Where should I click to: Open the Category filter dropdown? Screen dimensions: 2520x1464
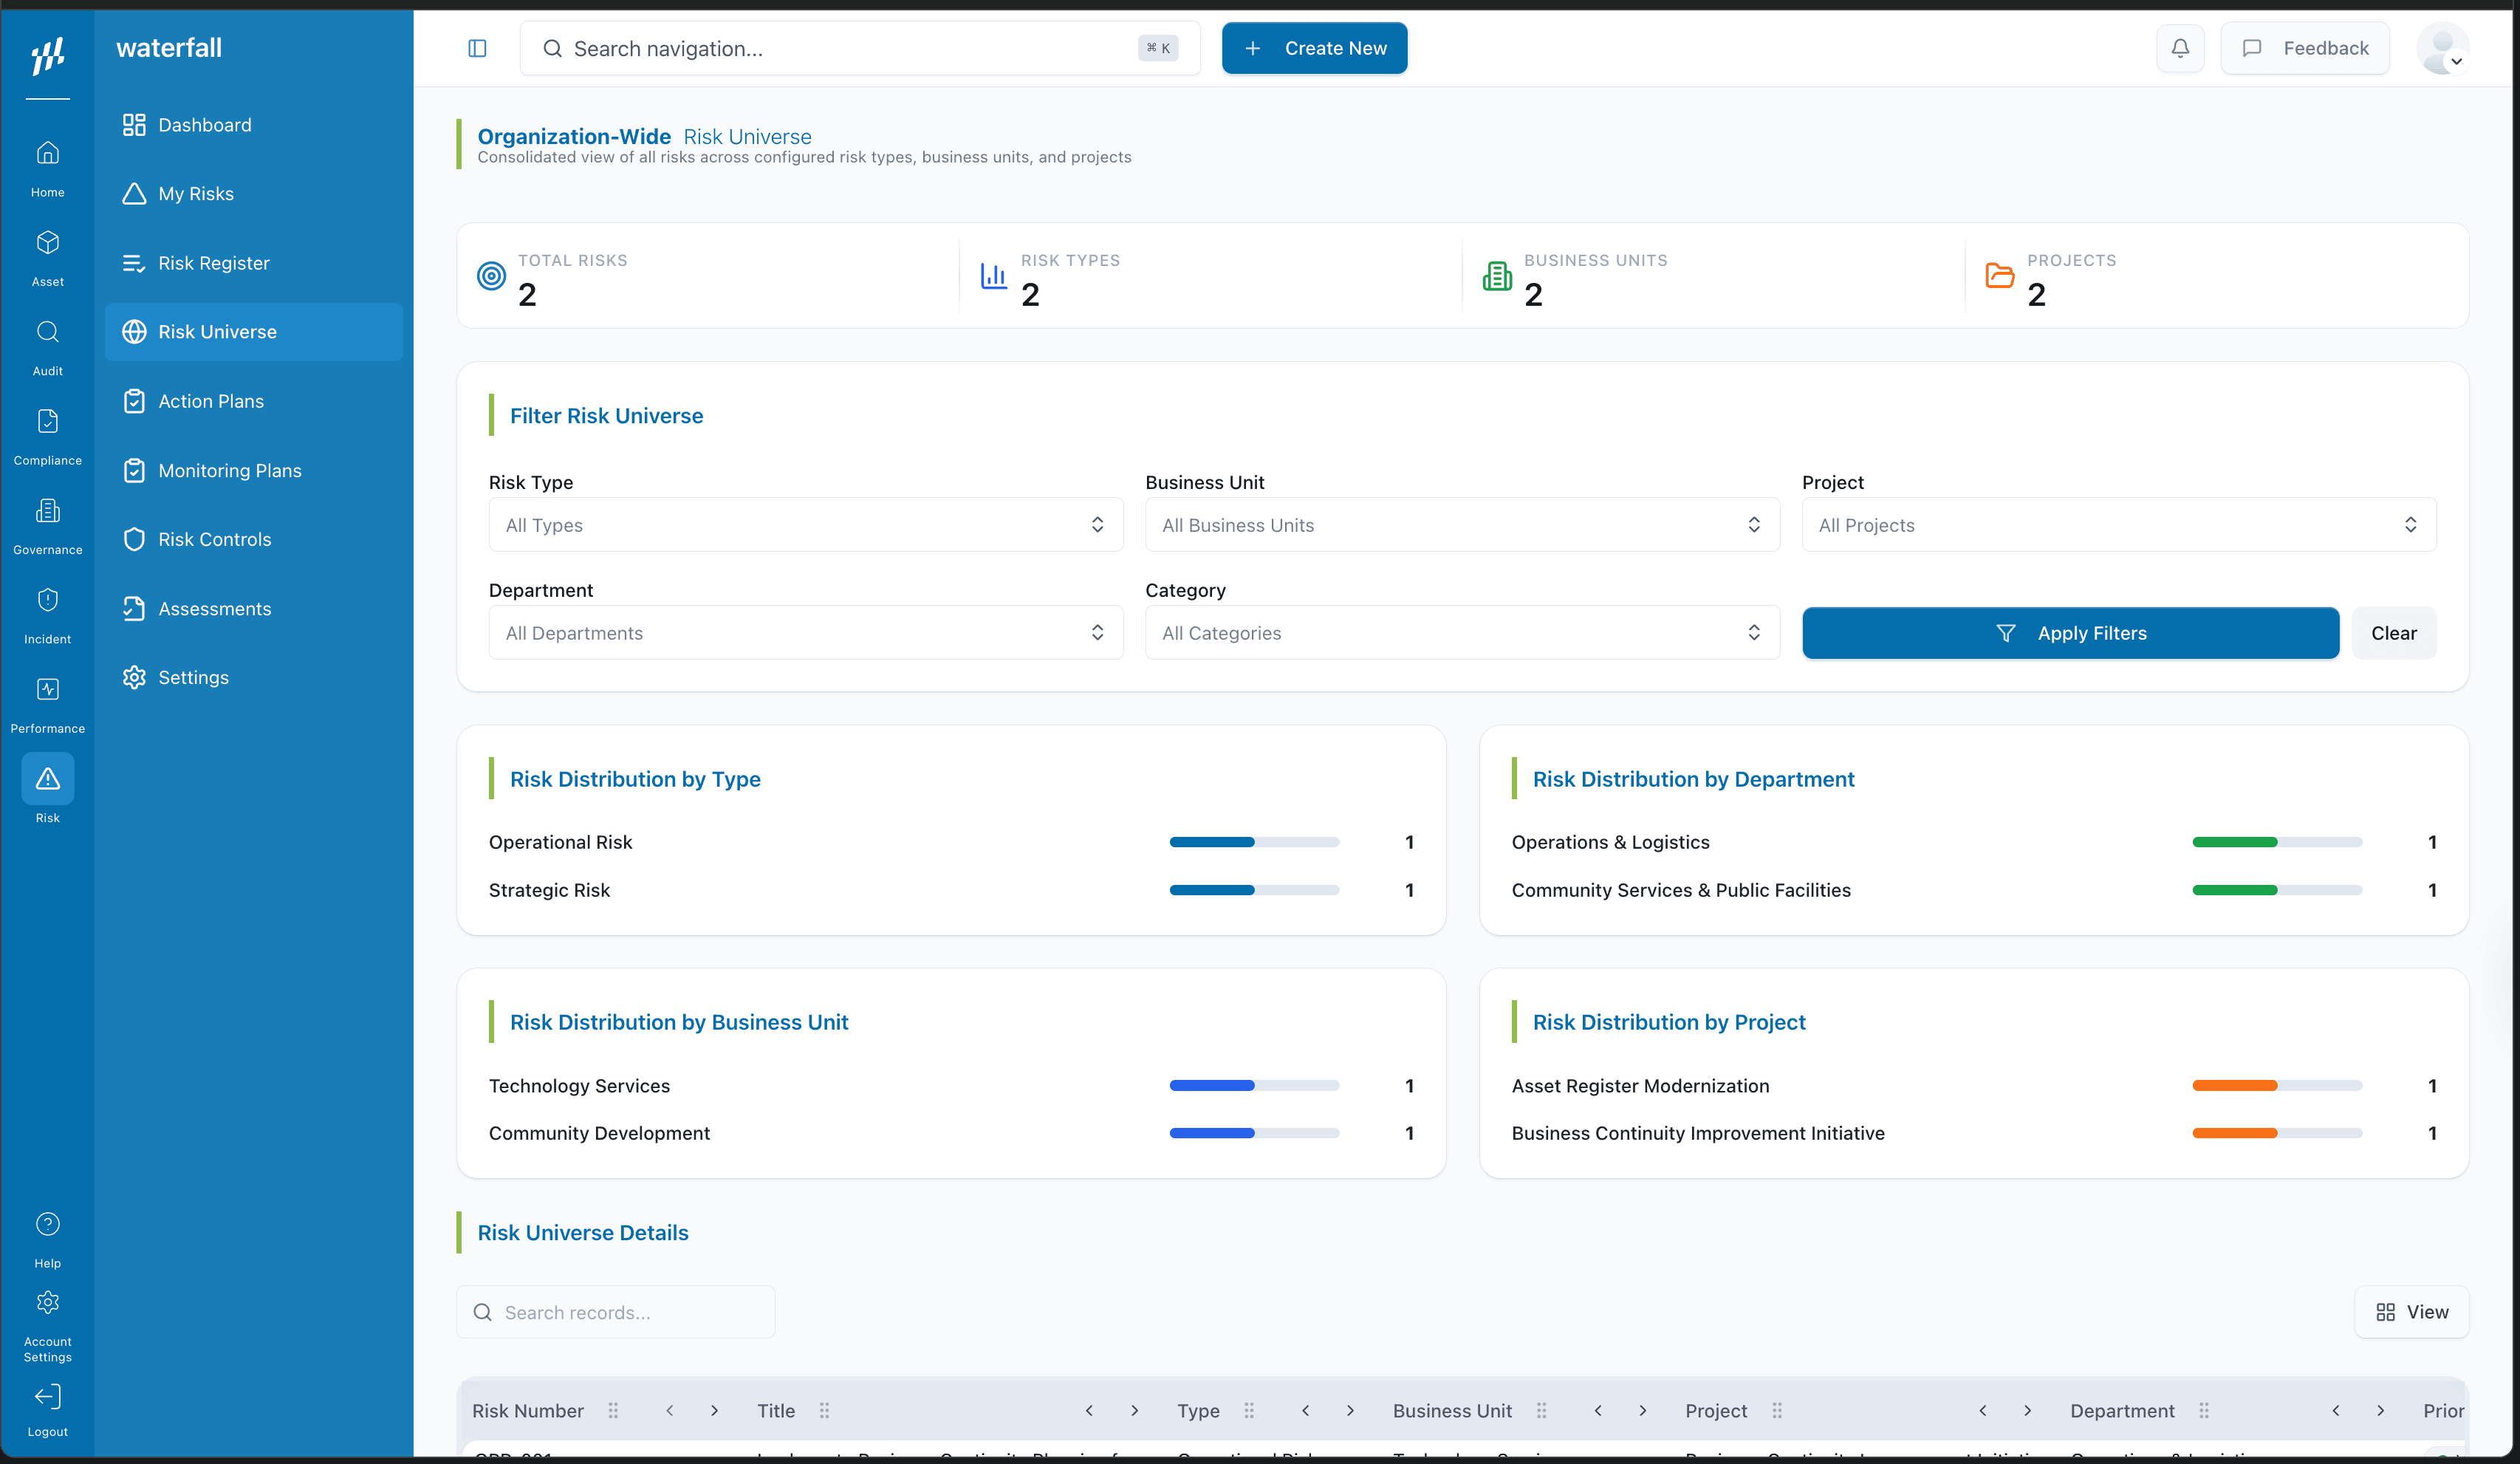(1462, 633)
